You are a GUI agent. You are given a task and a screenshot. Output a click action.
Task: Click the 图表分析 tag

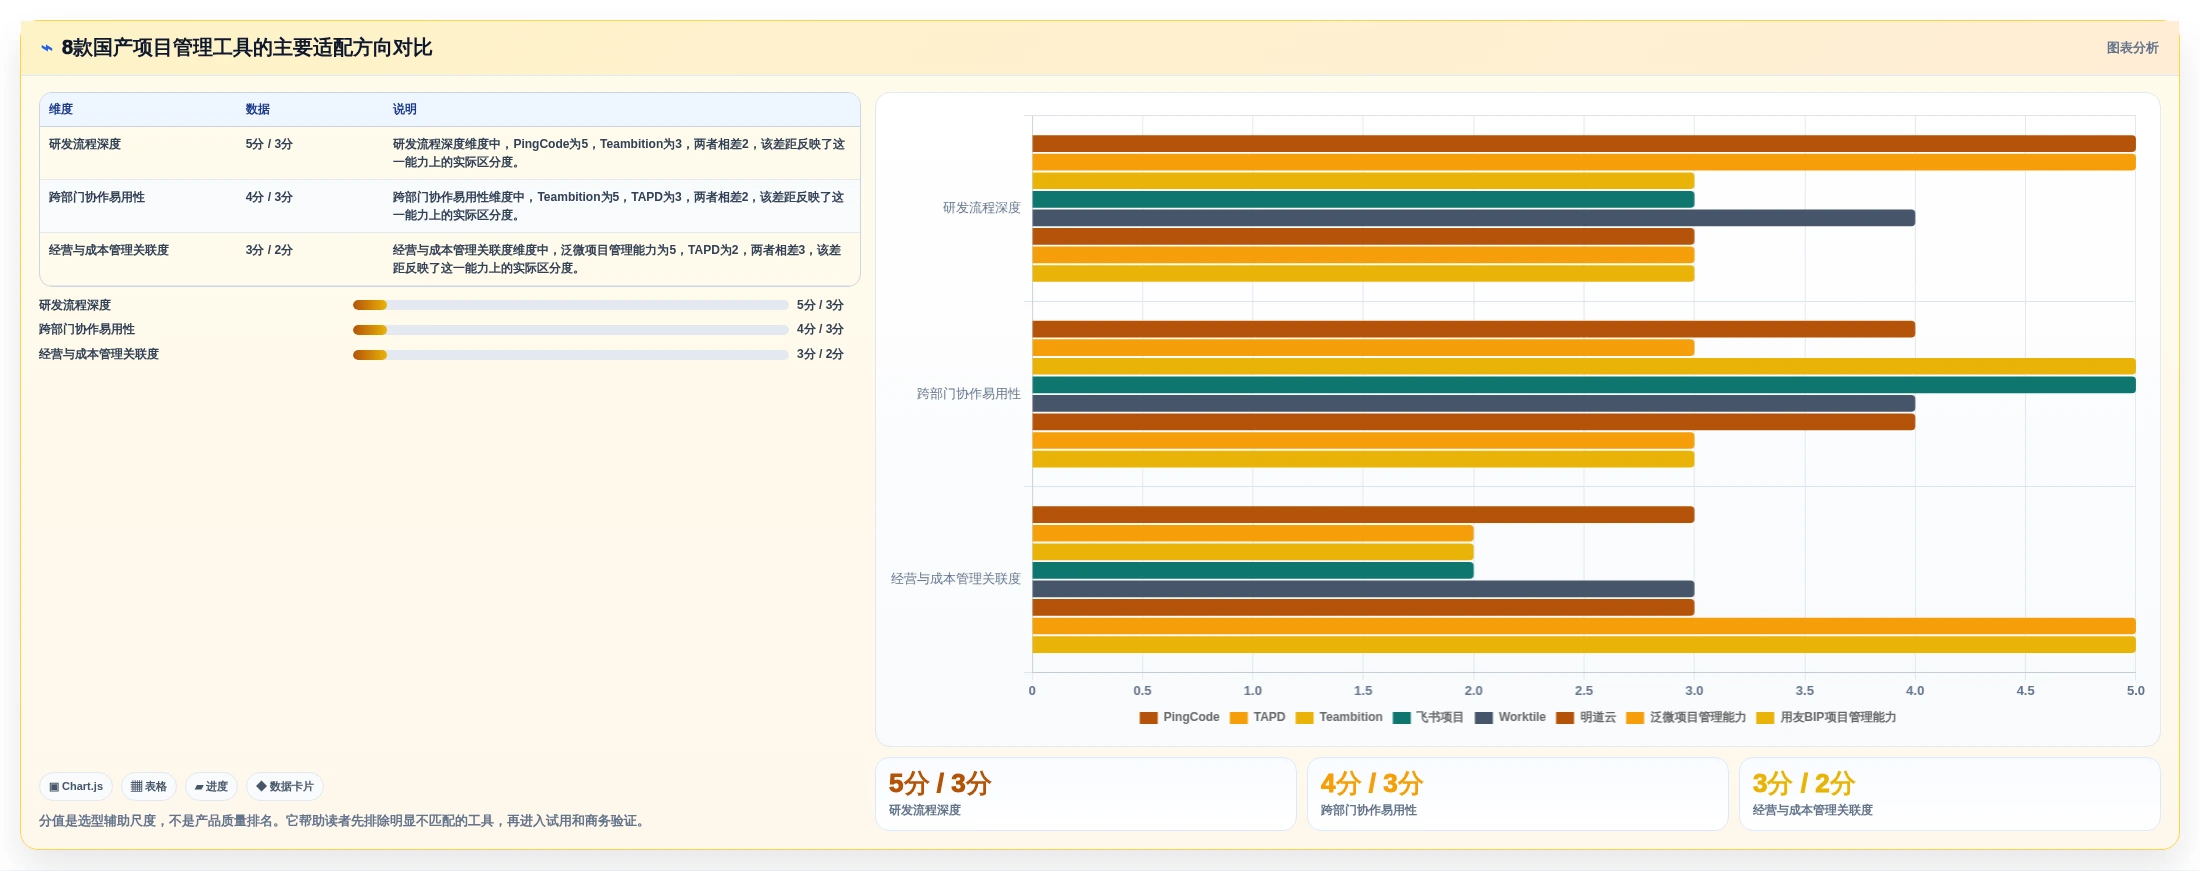(x=2132, y=48)
